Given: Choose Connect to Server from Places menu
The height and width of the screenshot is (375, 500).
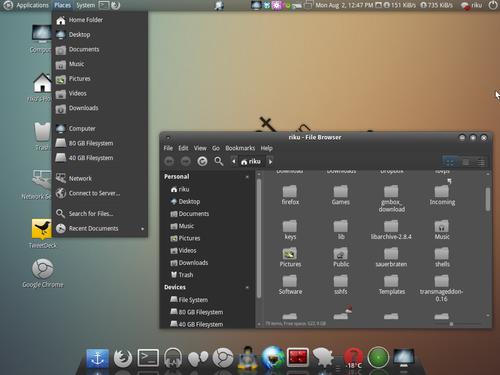Looking at the screenshot, I should point(100,193).
